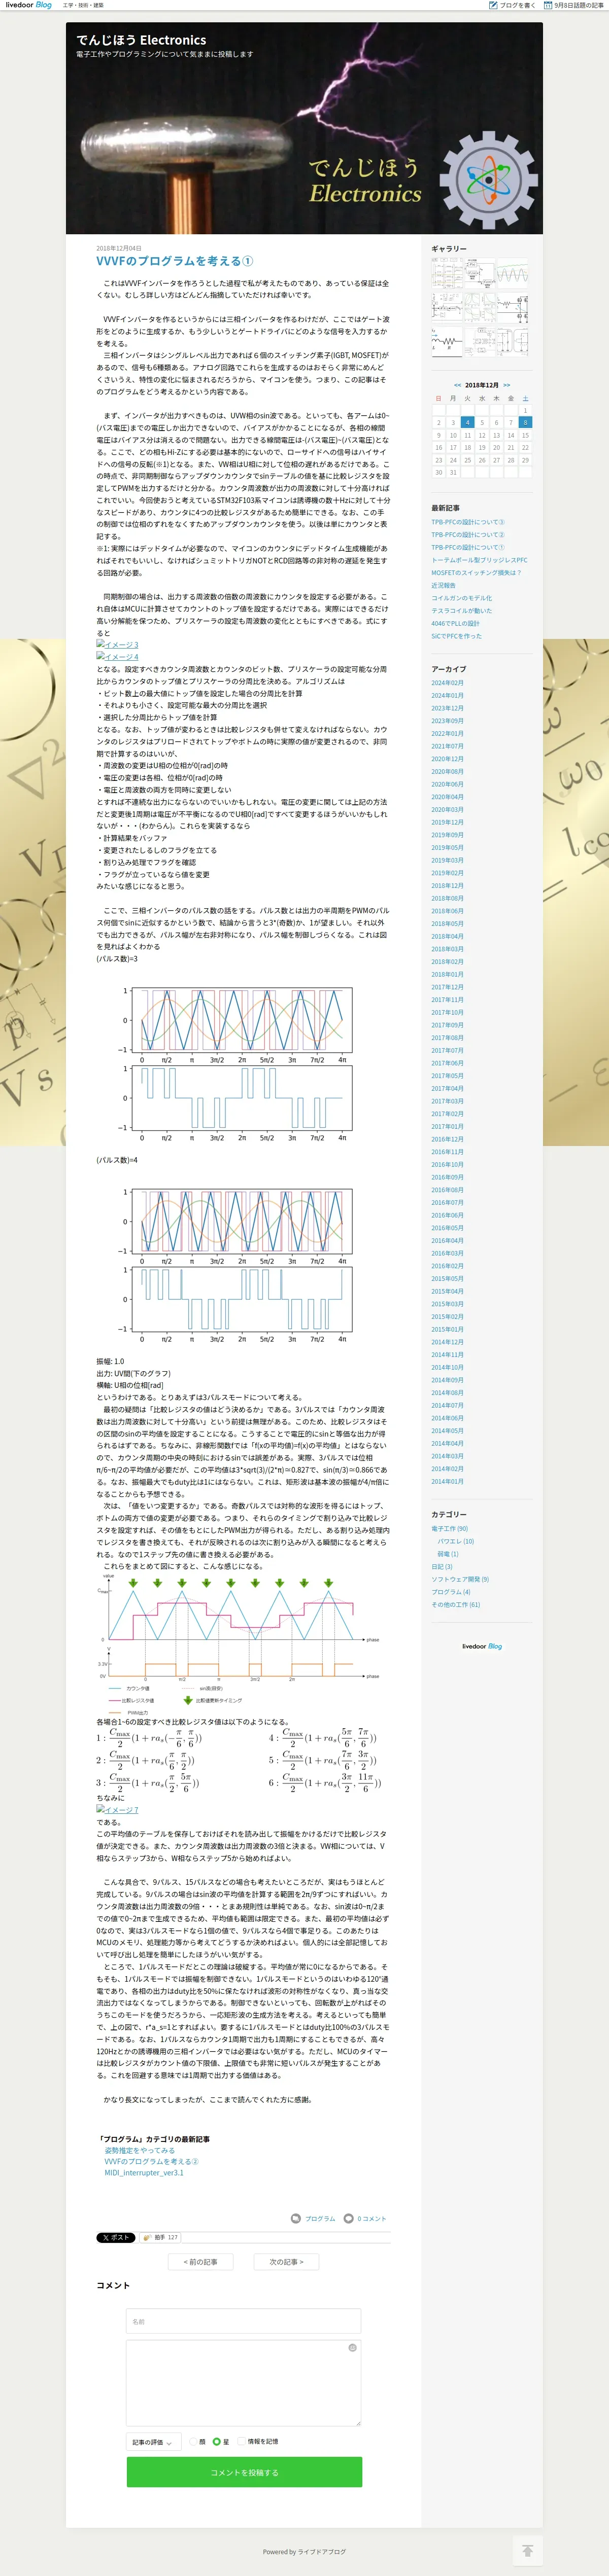Go to previous month with << arrow
The width and height of the screenshot is (609, 2576).
pos(457,385)
